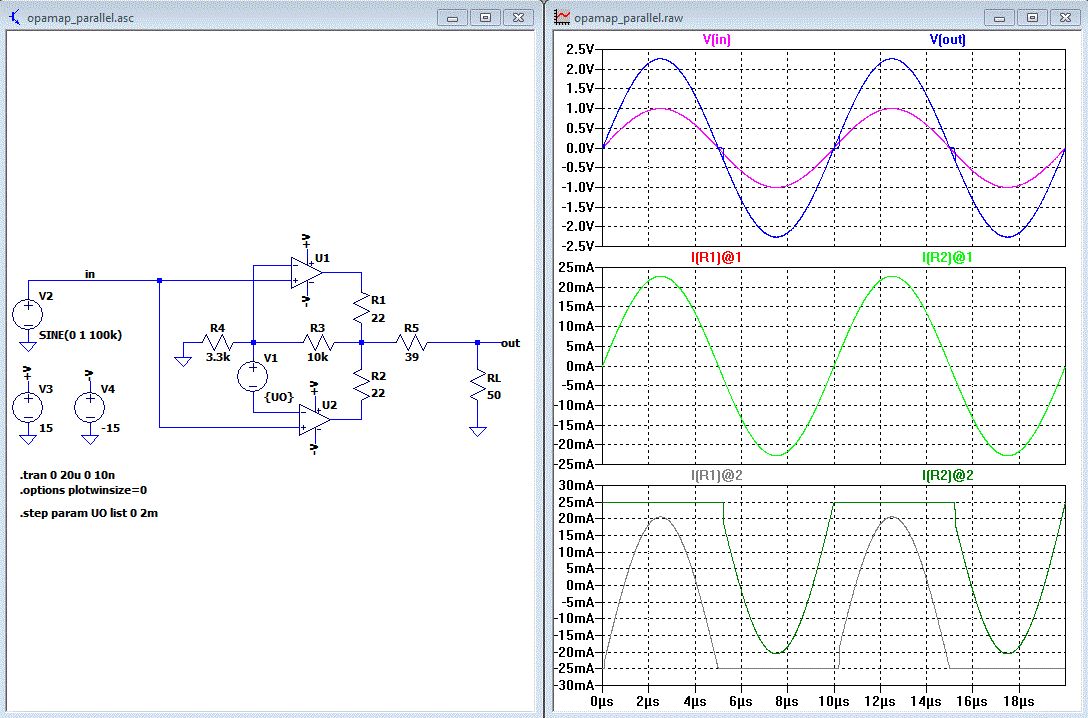Select the V2 sine voltage source symbol

(27, 314)
